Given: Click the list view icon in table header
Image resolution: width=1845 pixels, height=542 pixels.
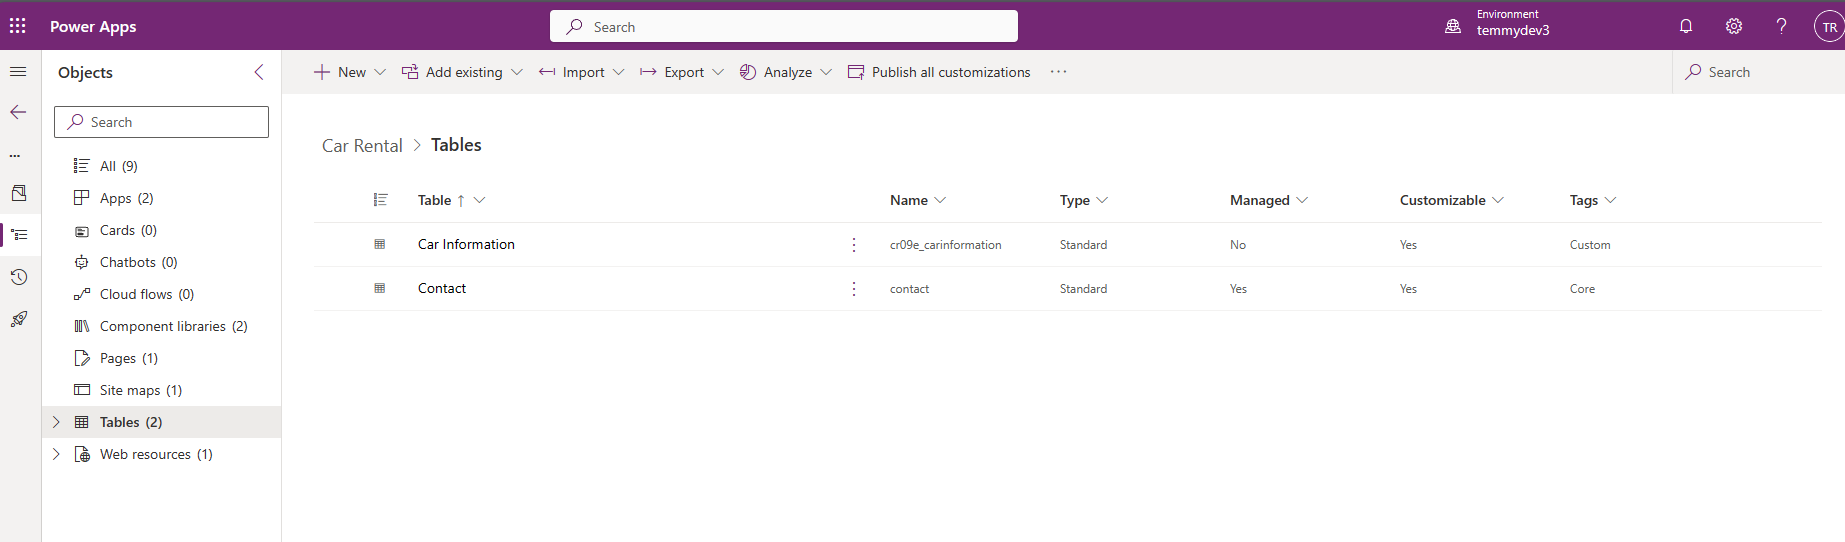Looking at the screenshot, I should (x=380, y=200).
